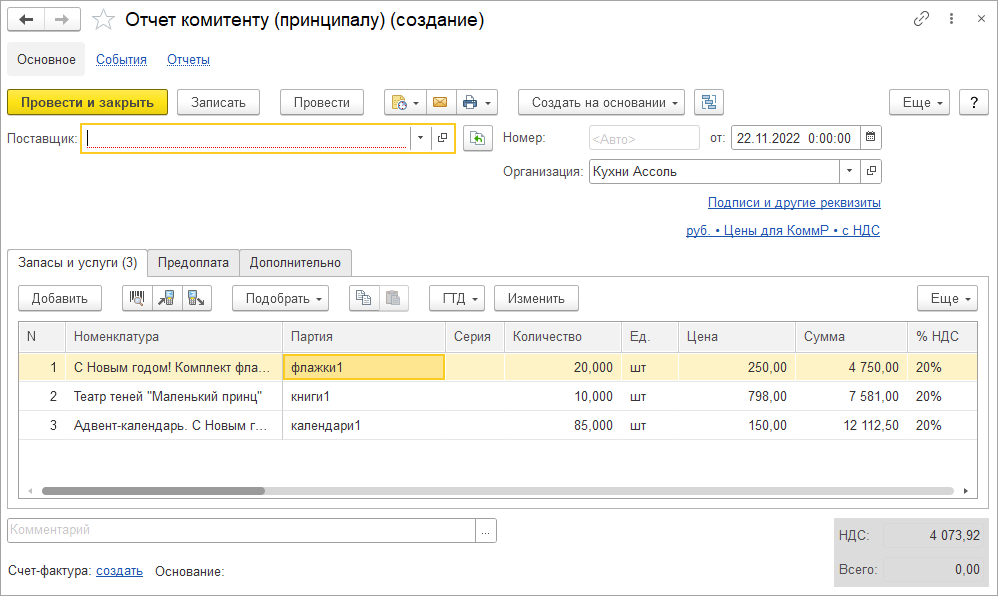This screenshot has height=596, width=998.
Task: Open the Дополнительно tab
Action: point(295,263)
